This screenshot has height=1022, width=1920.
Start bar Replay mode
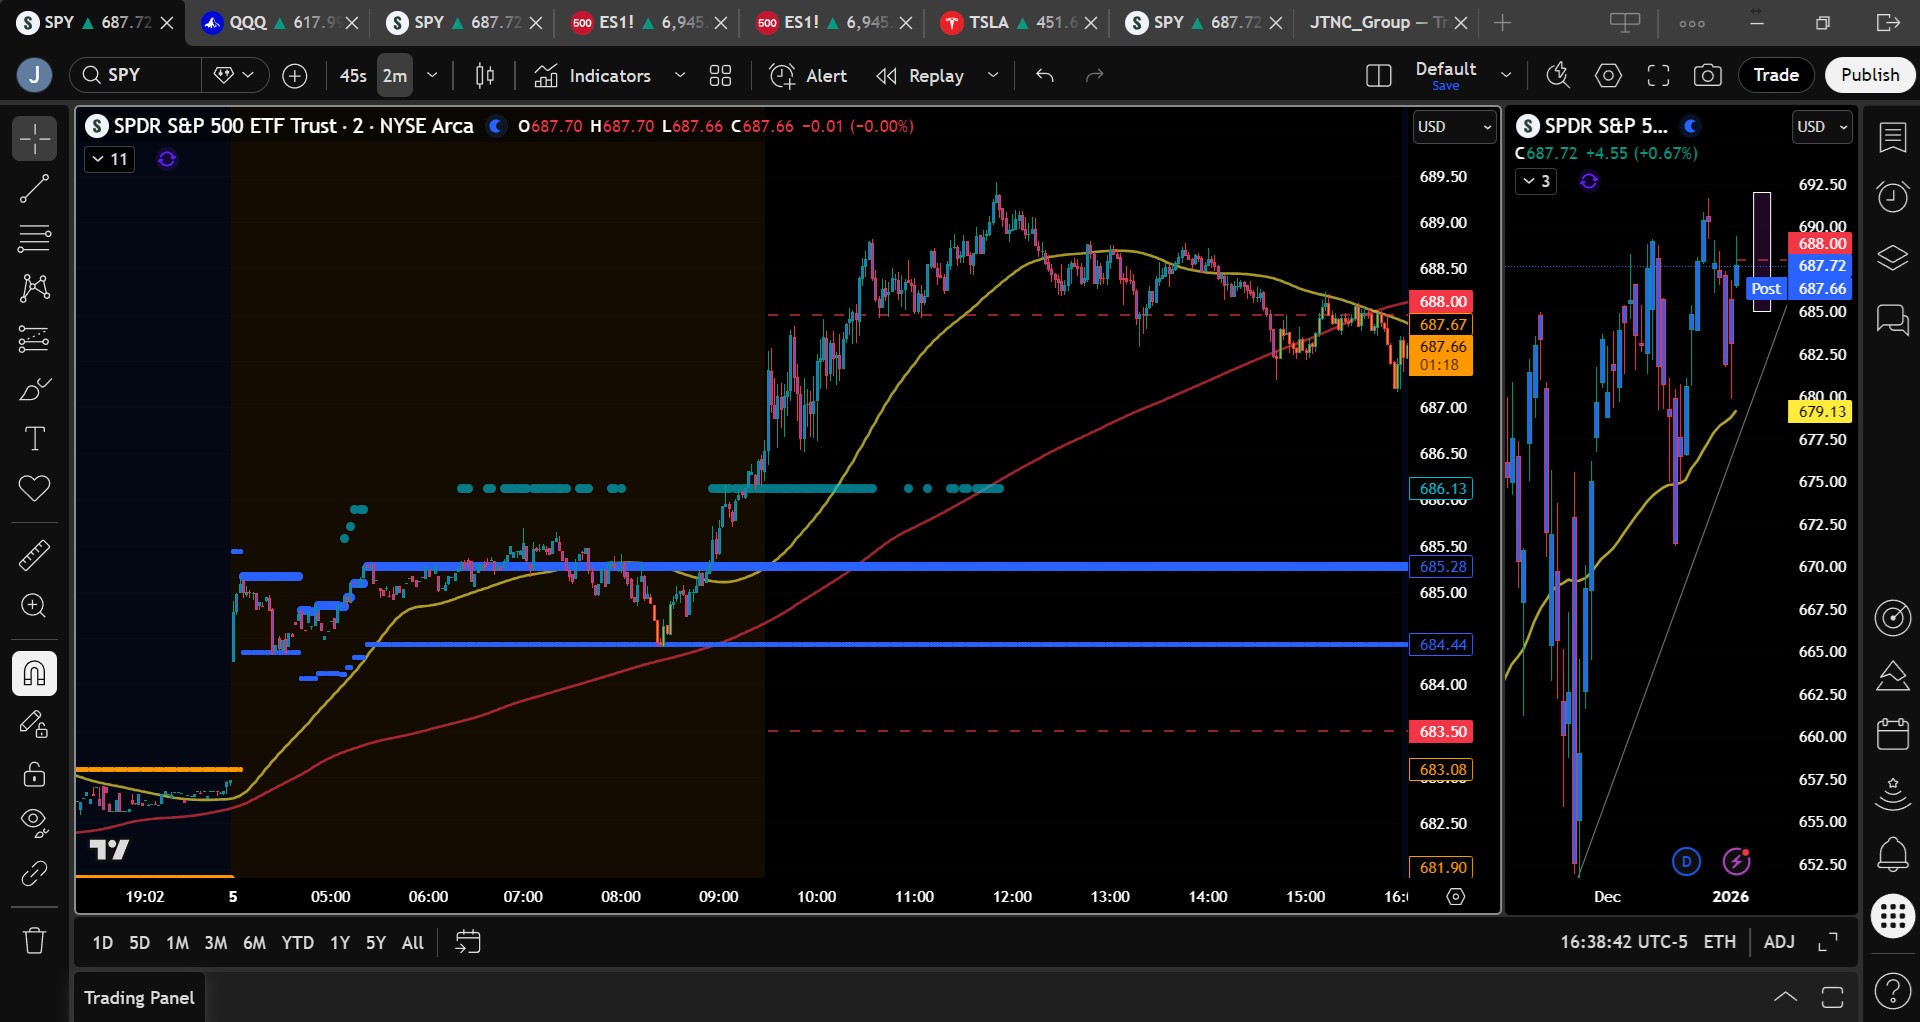click(x=920, y=76)
